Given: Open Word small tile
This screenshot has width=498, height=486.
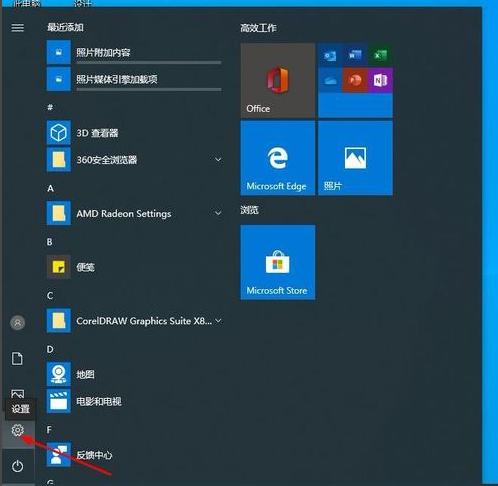Looking at the screenshot, I should point(355,55).
